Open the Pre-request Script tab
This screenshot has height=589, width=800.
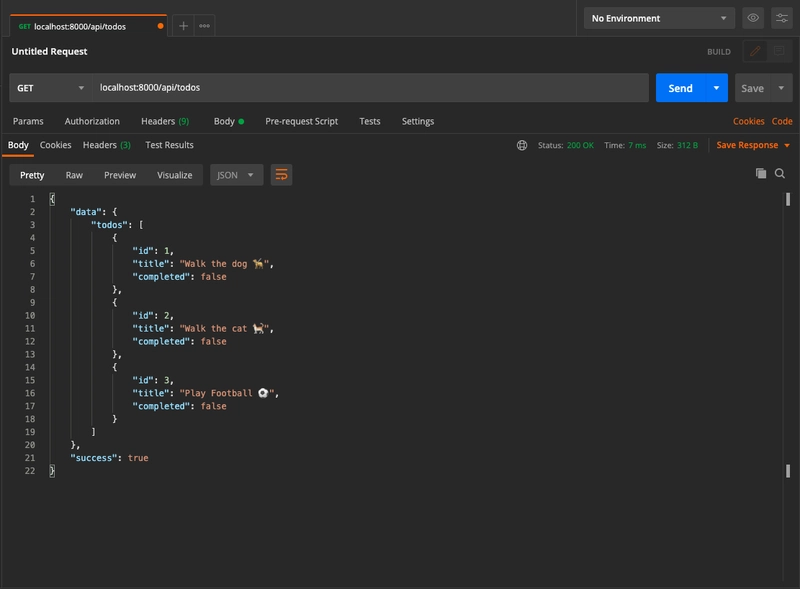302,121
